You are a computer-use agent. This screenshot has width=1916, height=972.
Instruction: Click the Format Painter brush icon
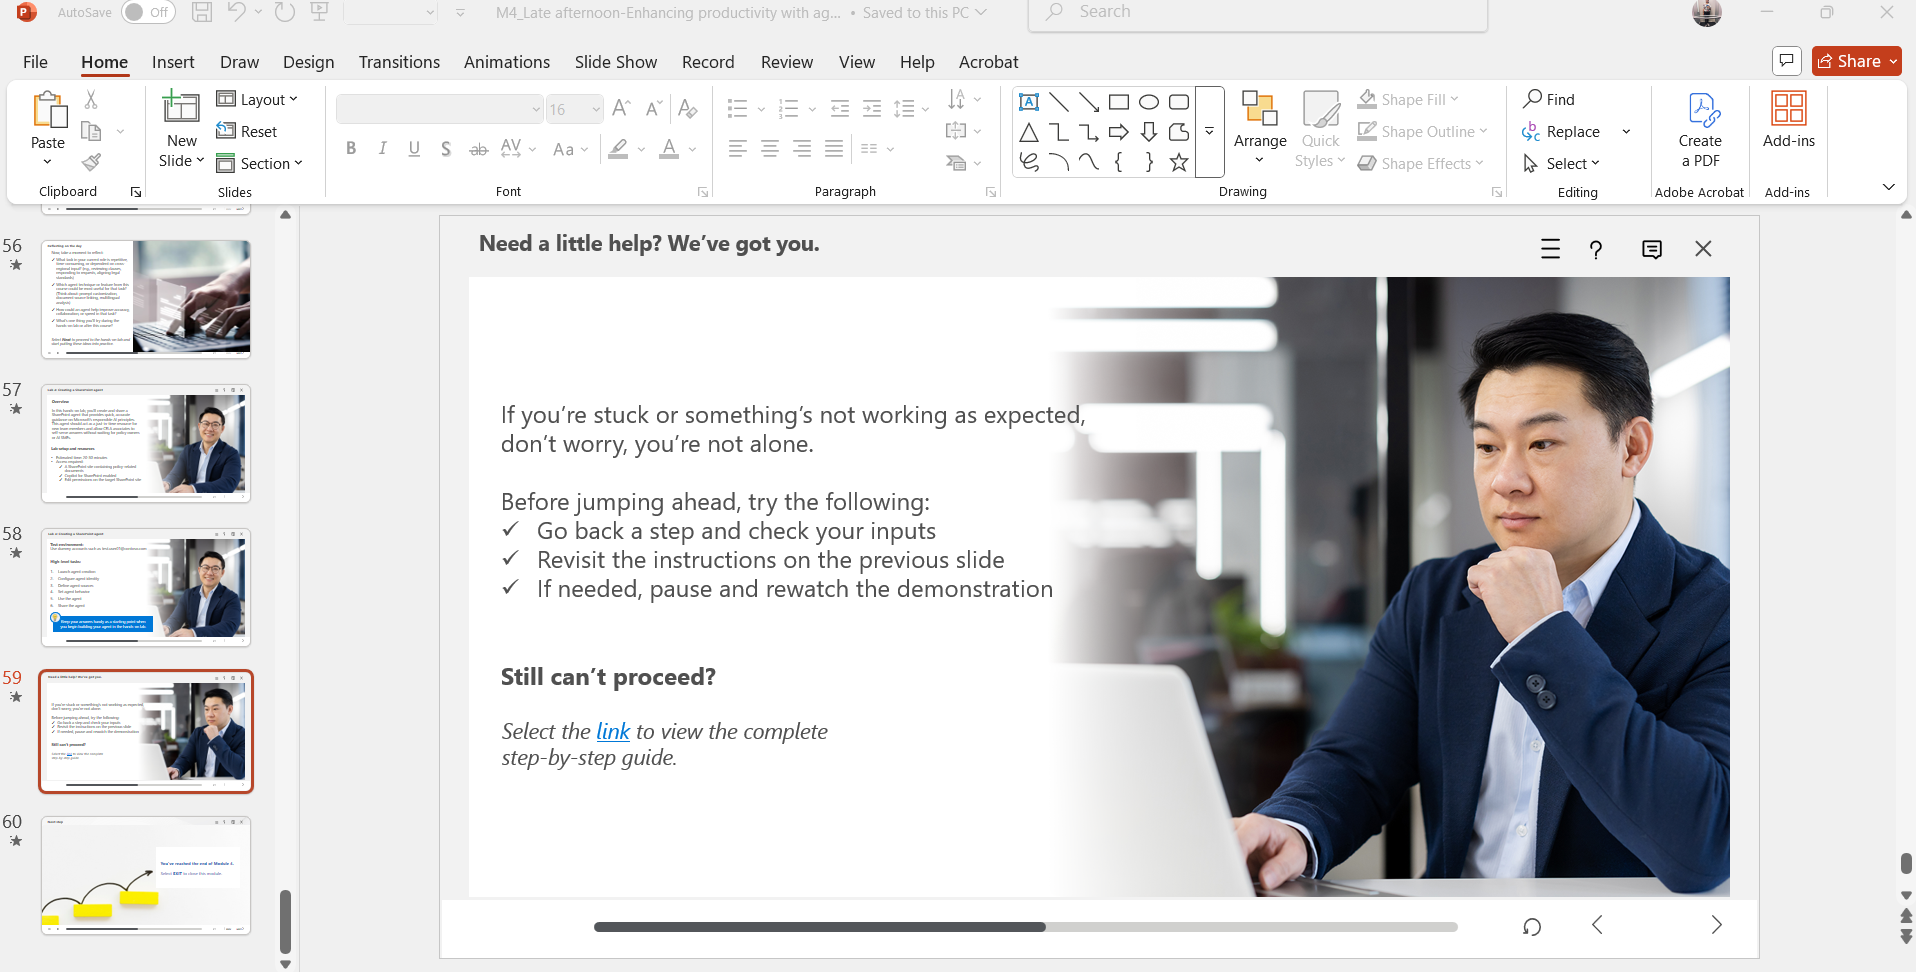tap(91, 162)
